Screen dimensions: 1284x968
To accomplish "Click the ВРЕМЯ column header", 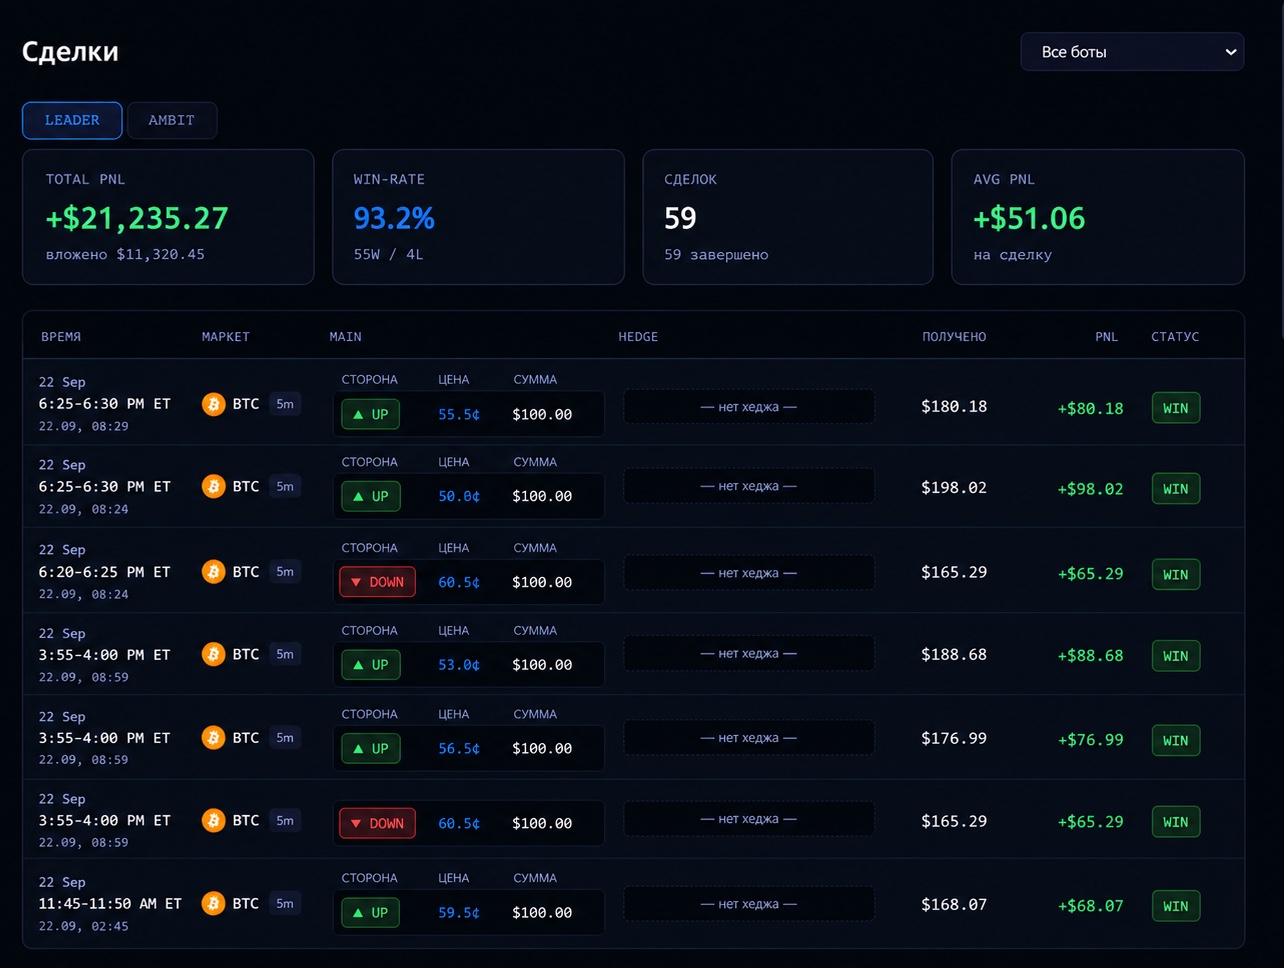I will tap(61, 337).
